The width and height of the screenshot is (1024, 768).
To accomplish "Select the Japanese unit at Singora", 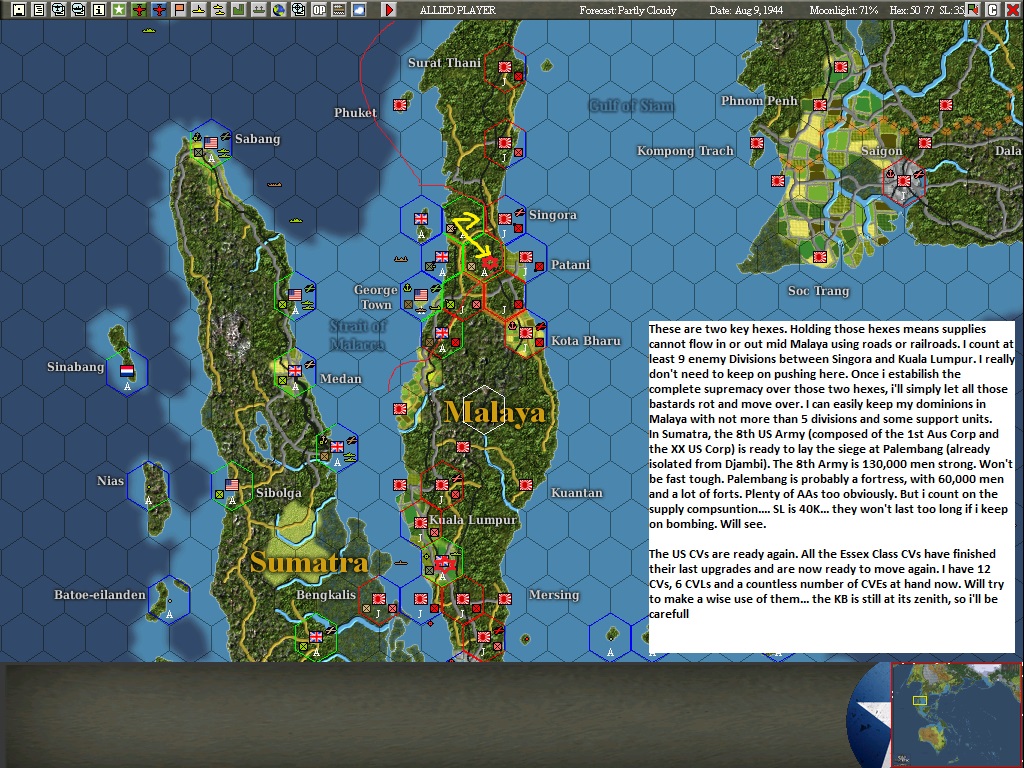I will click(505, 219).
